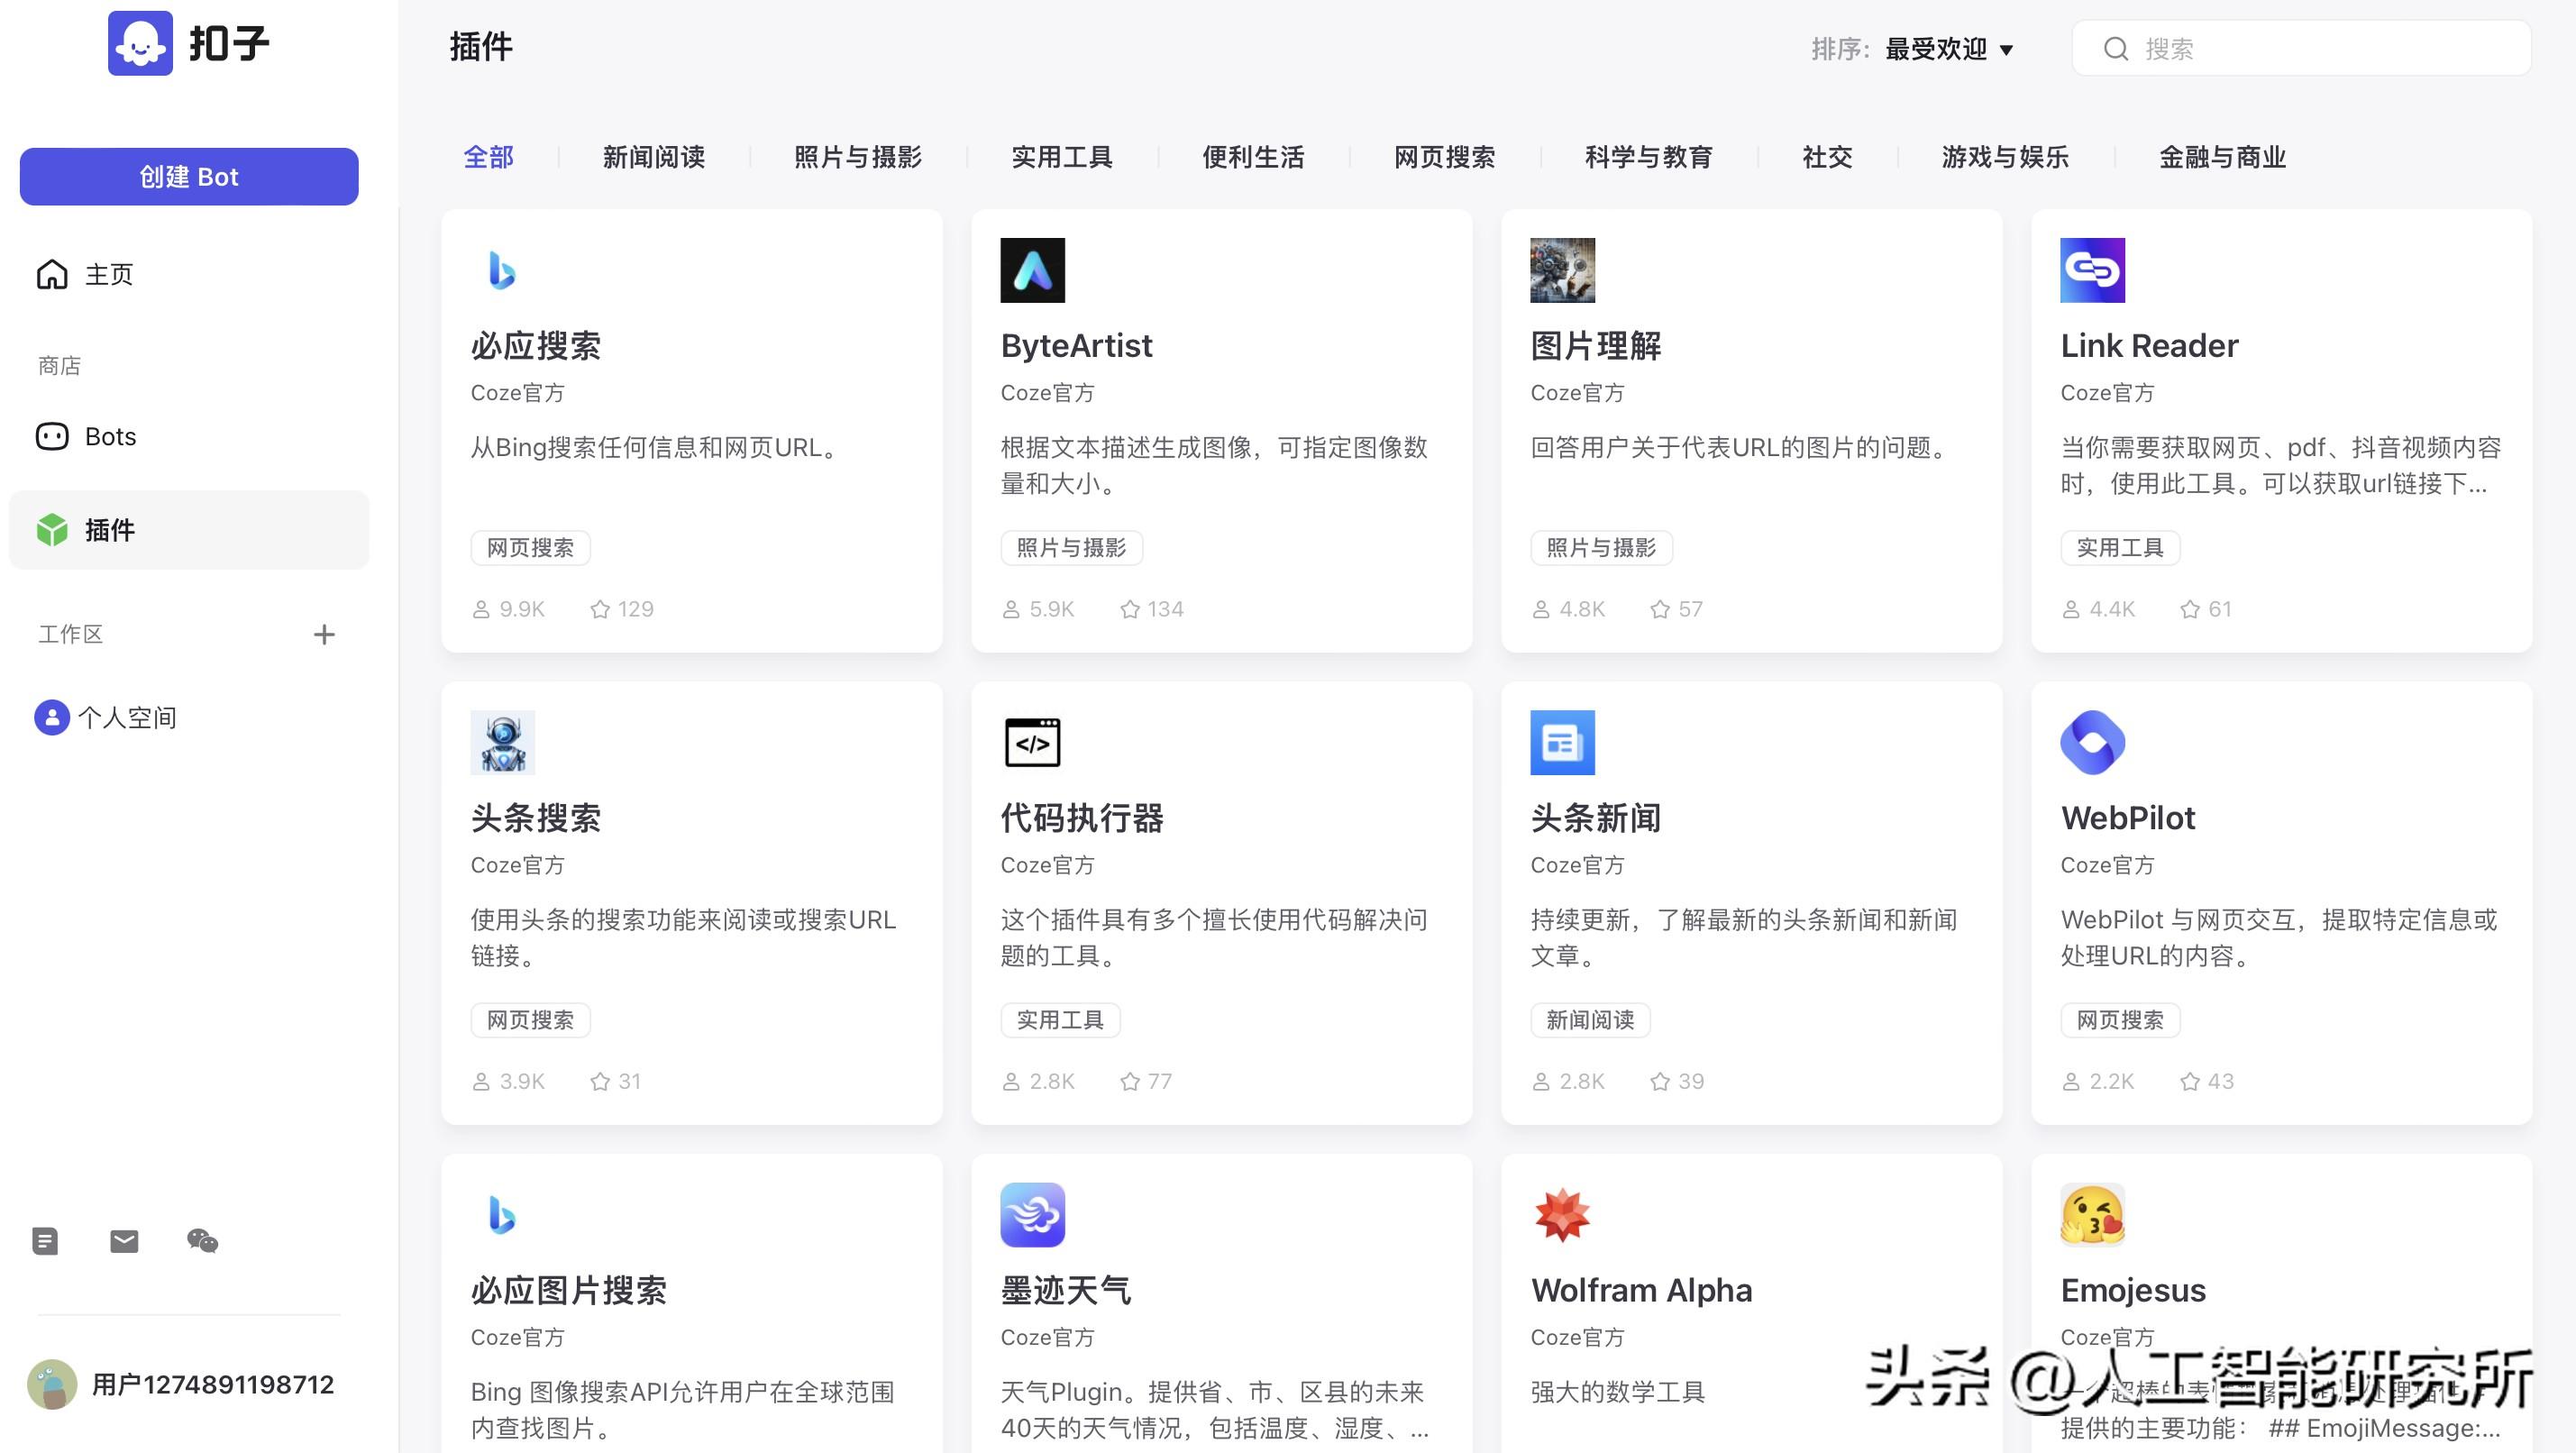Switch to the 新闻阅读 tab
The image size is (2576, 1453).
click(654, 157)
